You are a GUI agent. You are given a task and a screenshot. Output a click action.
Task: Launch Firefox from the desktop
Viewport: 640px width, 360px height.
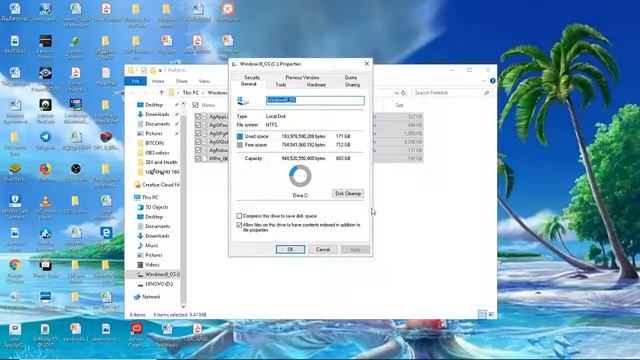(x=45, y=172)
